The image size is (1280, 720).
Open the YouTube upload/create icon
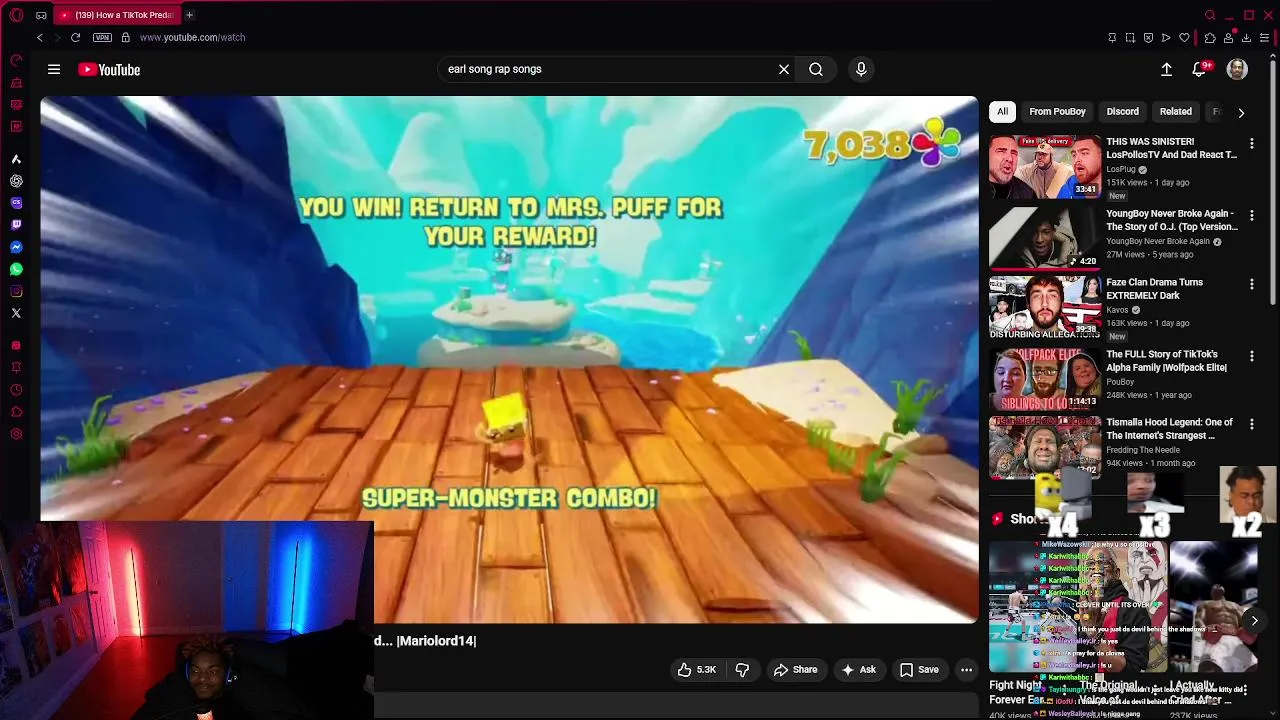pyautogui.click(x=1166, y=69)
